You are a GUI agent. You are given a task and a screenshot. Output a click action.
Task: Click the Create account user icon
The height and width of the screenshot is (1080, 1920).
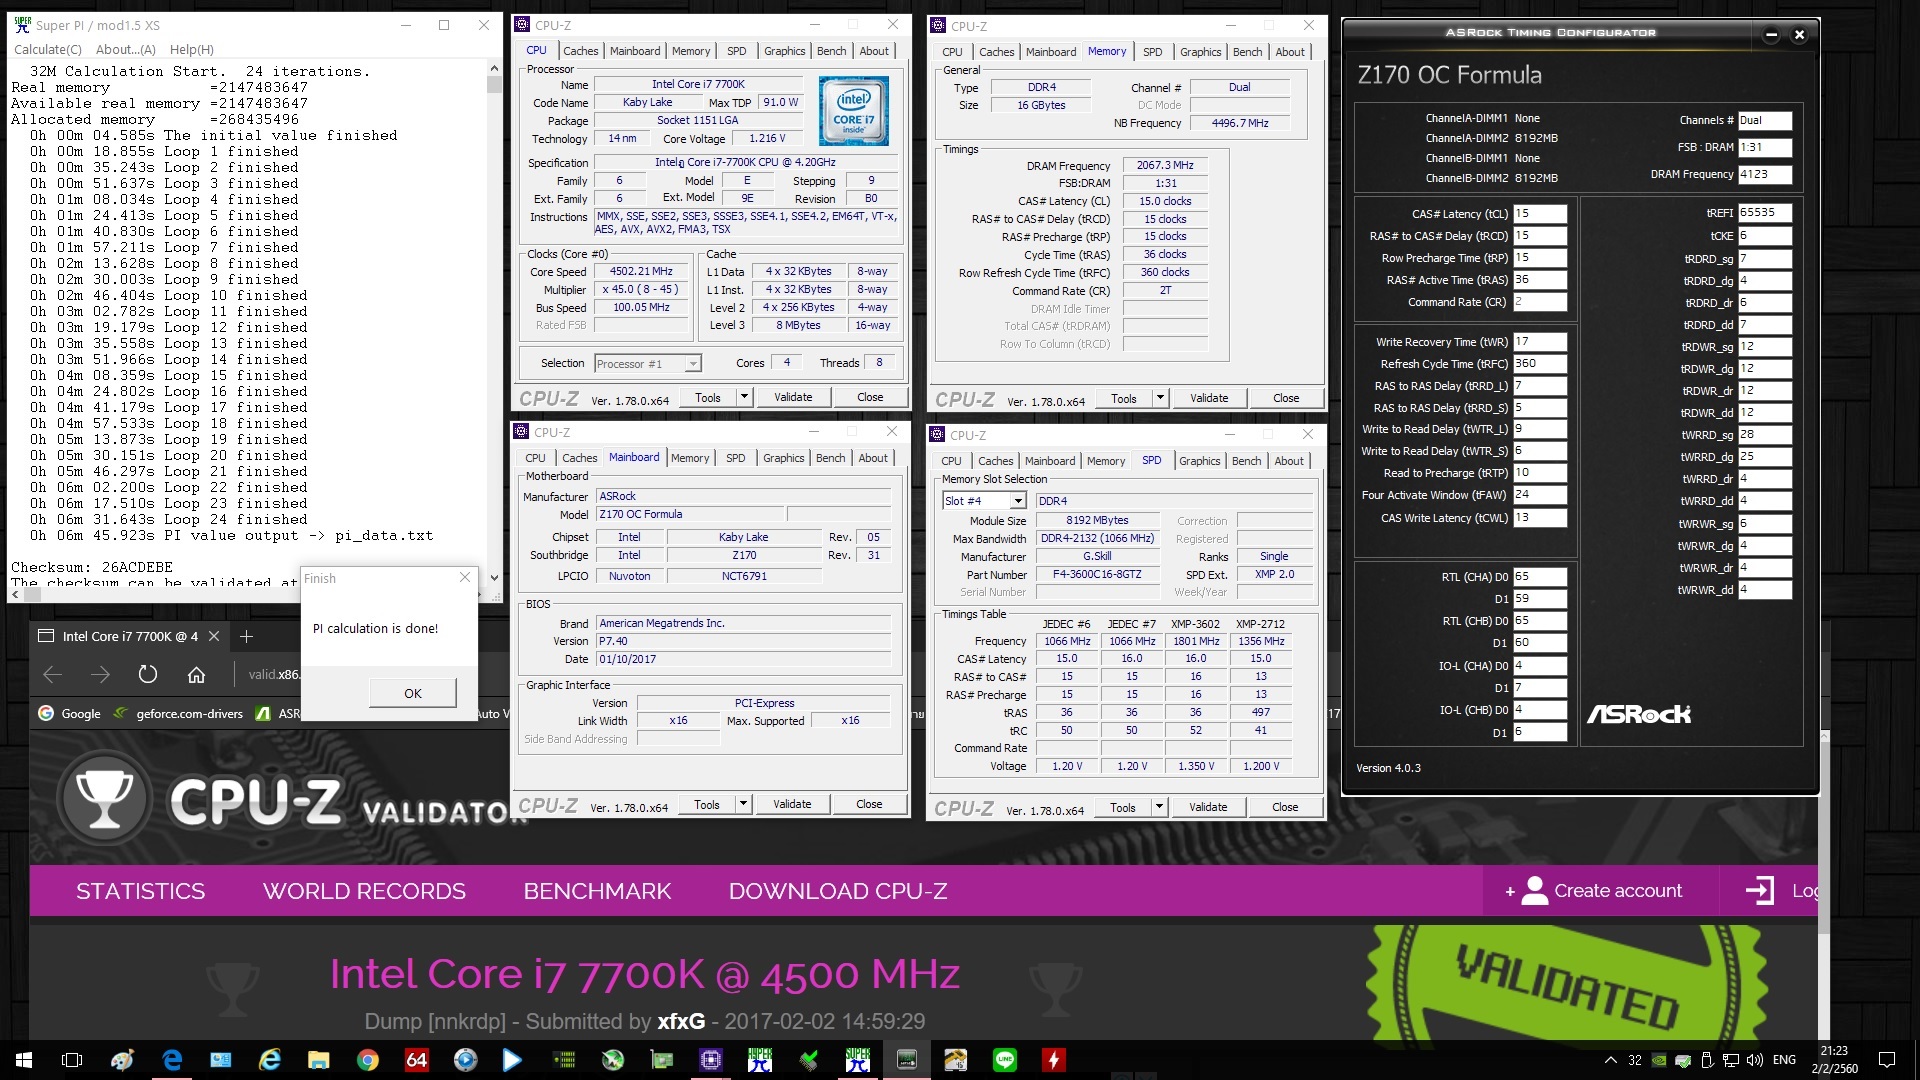pyautogui.click(x=1534, y=891)
